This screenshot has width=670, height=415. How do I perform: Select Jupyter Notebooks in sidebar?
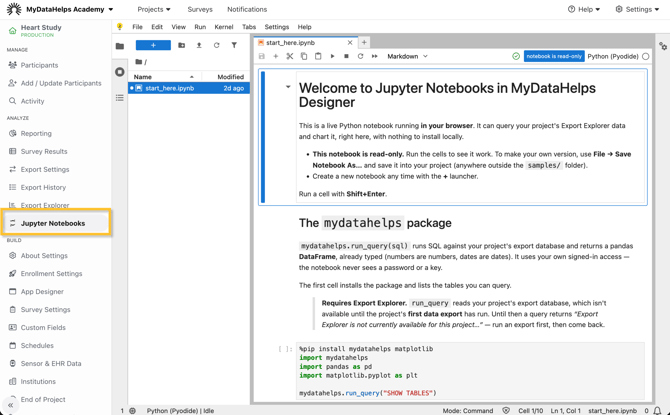click(x=56, y=223)
